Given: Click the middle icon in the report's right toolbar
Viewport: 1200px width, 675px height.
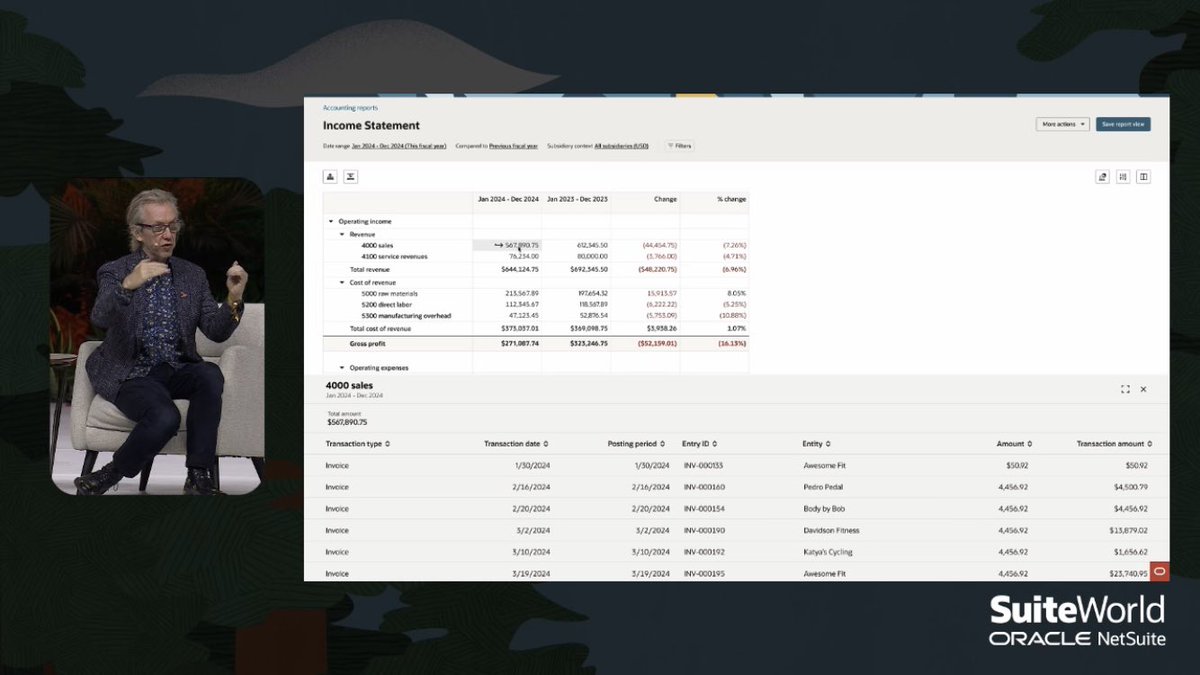Looking at the screenshot, I should pyautogui.click(x=1123, y=177).
